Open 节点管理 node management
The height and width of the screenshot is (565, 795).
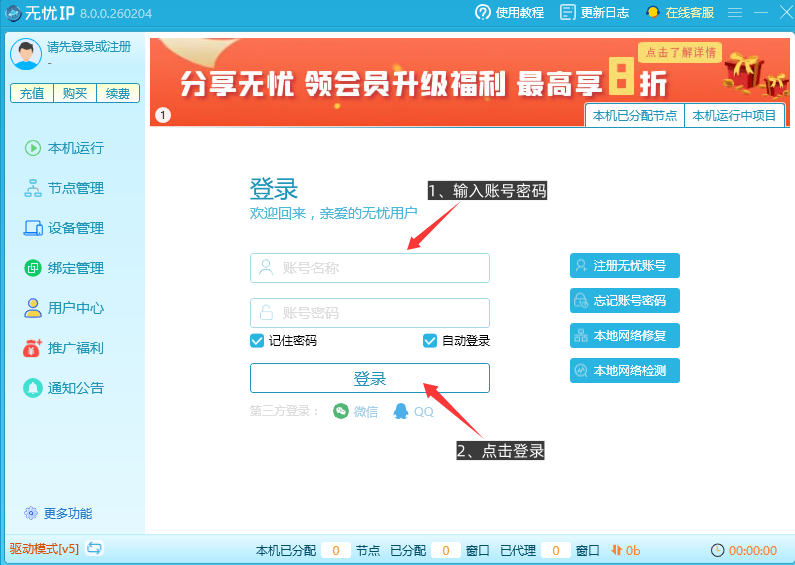[x=64, y=188]
